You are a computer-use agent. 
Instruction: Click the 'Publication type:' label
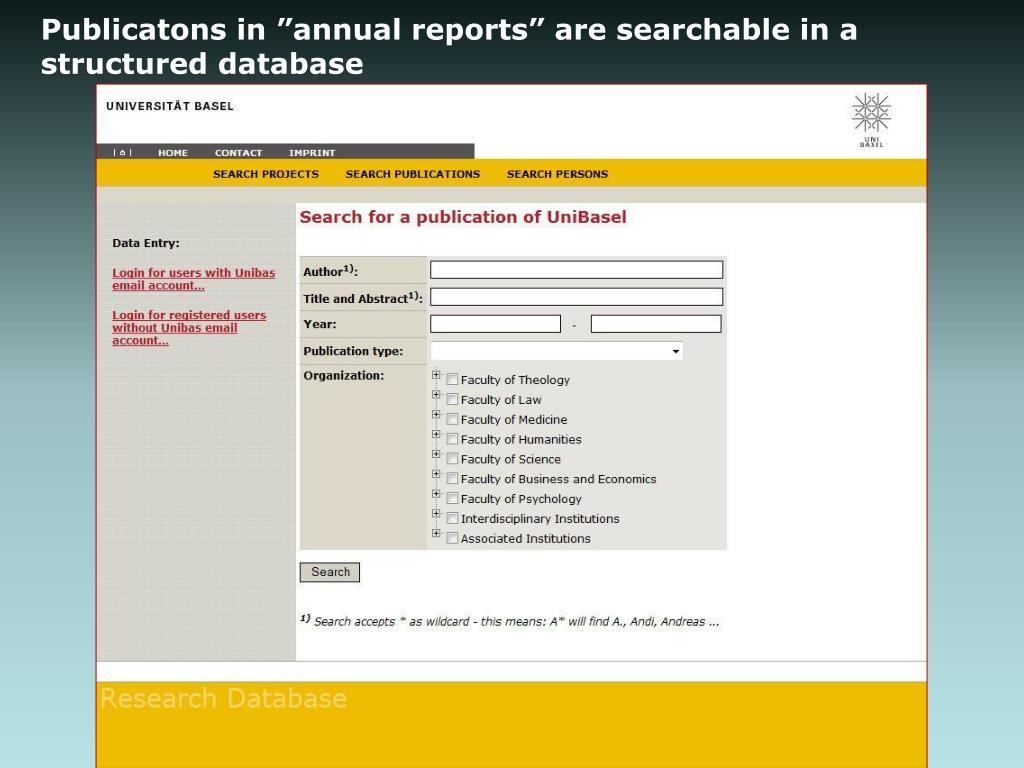pyautogui.click(x=353, y=351)
